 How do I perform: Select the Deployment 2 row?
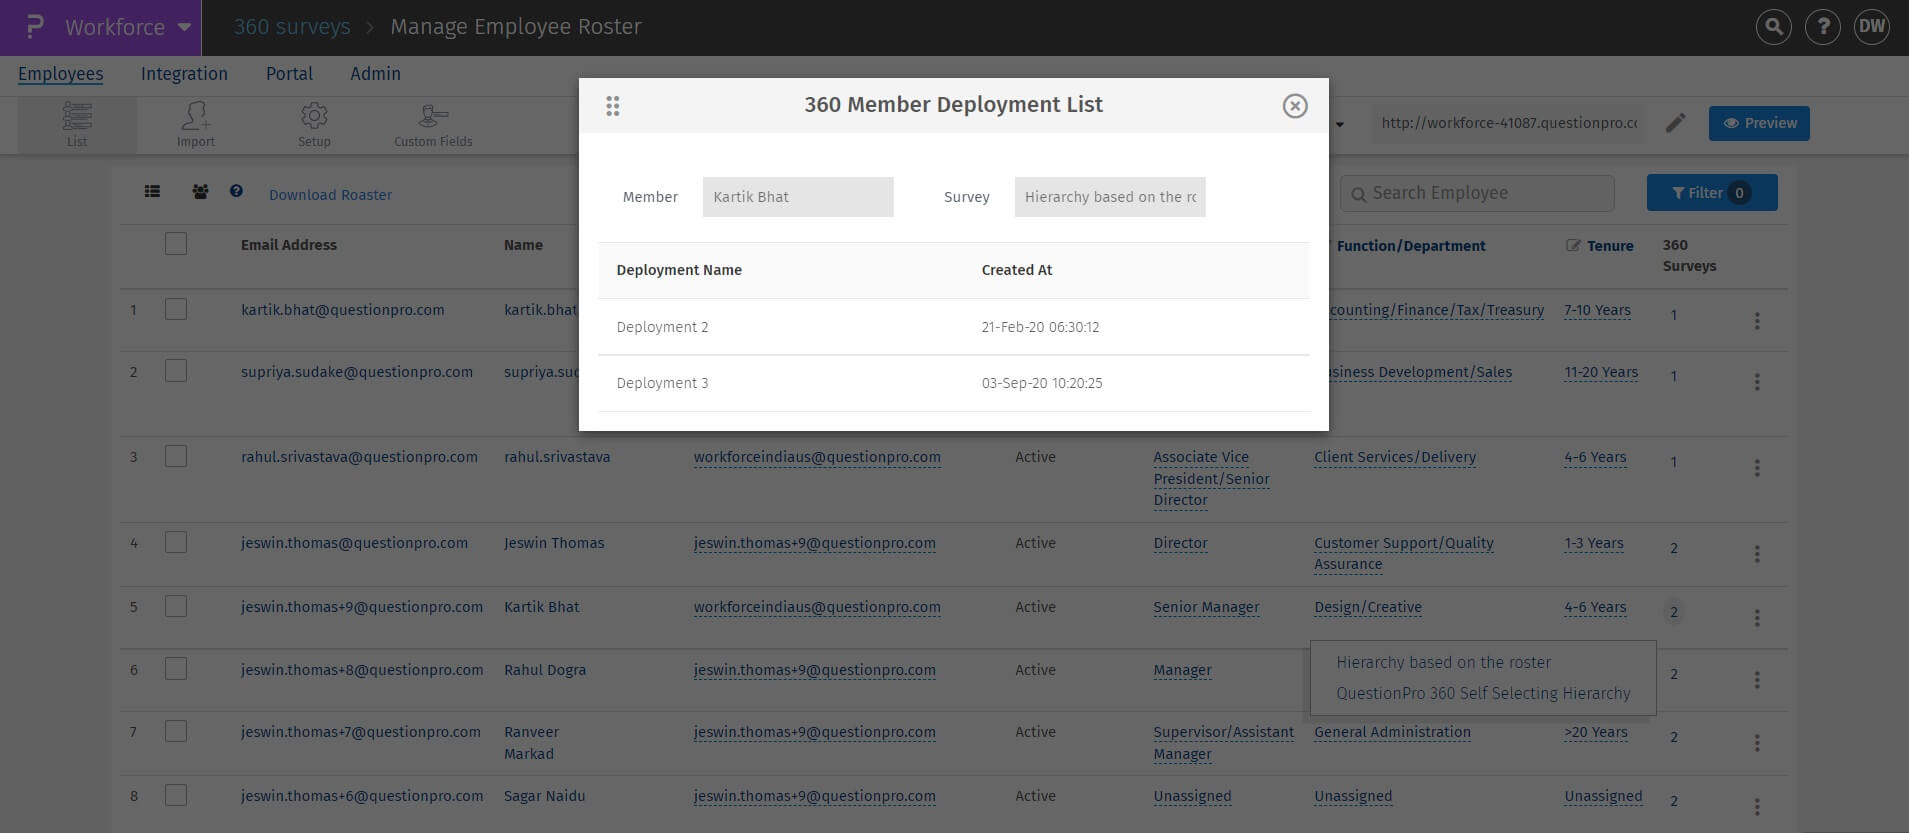click(954, 327)
